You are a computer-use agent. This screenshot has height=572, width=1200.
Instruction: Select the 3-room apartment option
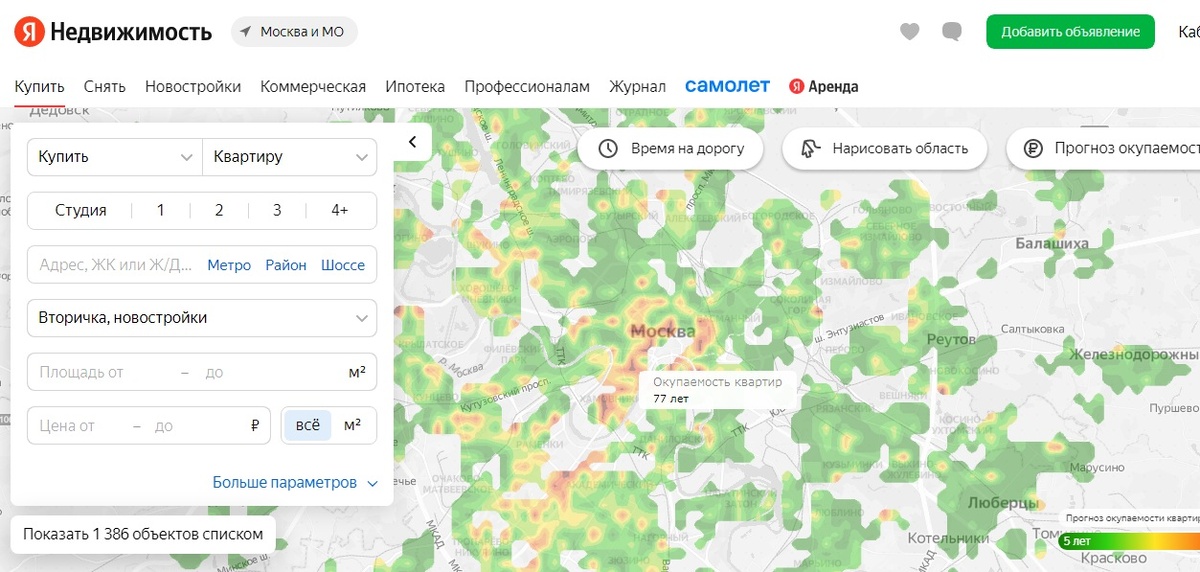277,210
